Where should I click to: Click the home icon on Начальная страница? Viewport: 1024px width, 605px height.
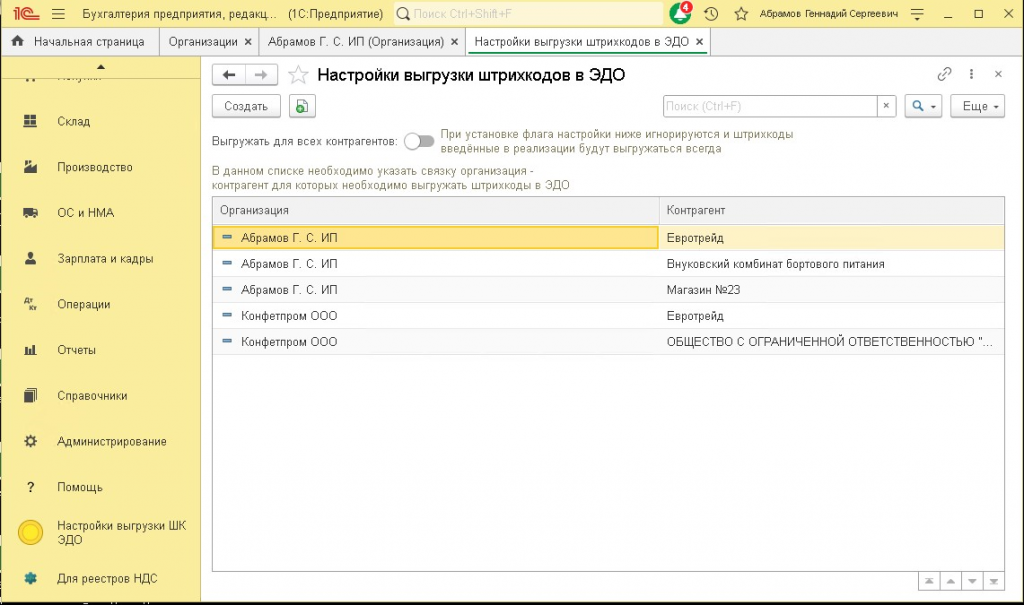18,41
